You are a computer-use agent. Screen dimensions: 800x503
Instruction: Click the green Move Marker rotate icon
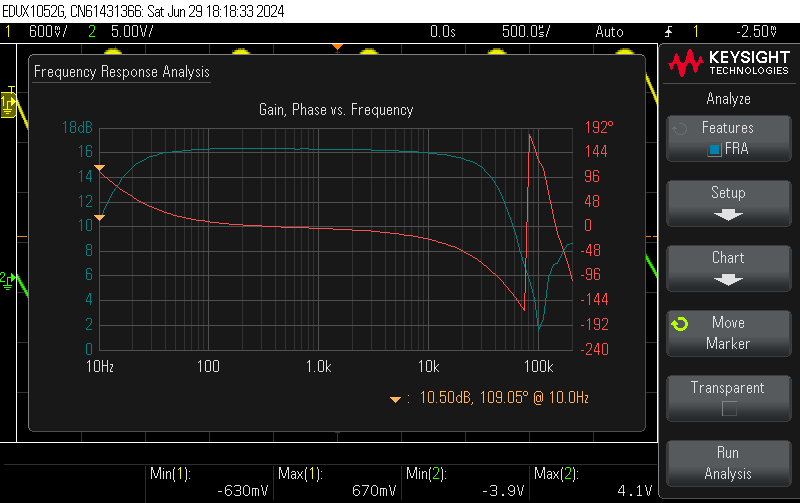[680, 323]
